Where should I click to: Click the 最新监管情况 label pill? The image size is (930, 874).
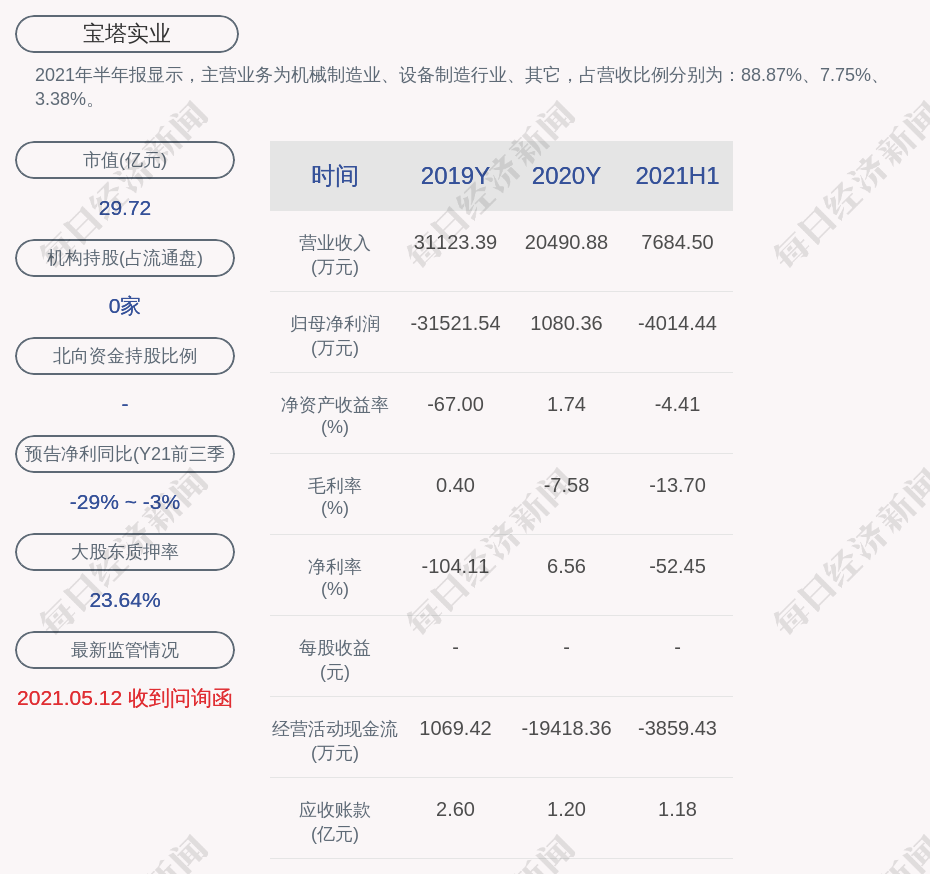point(125,650)
